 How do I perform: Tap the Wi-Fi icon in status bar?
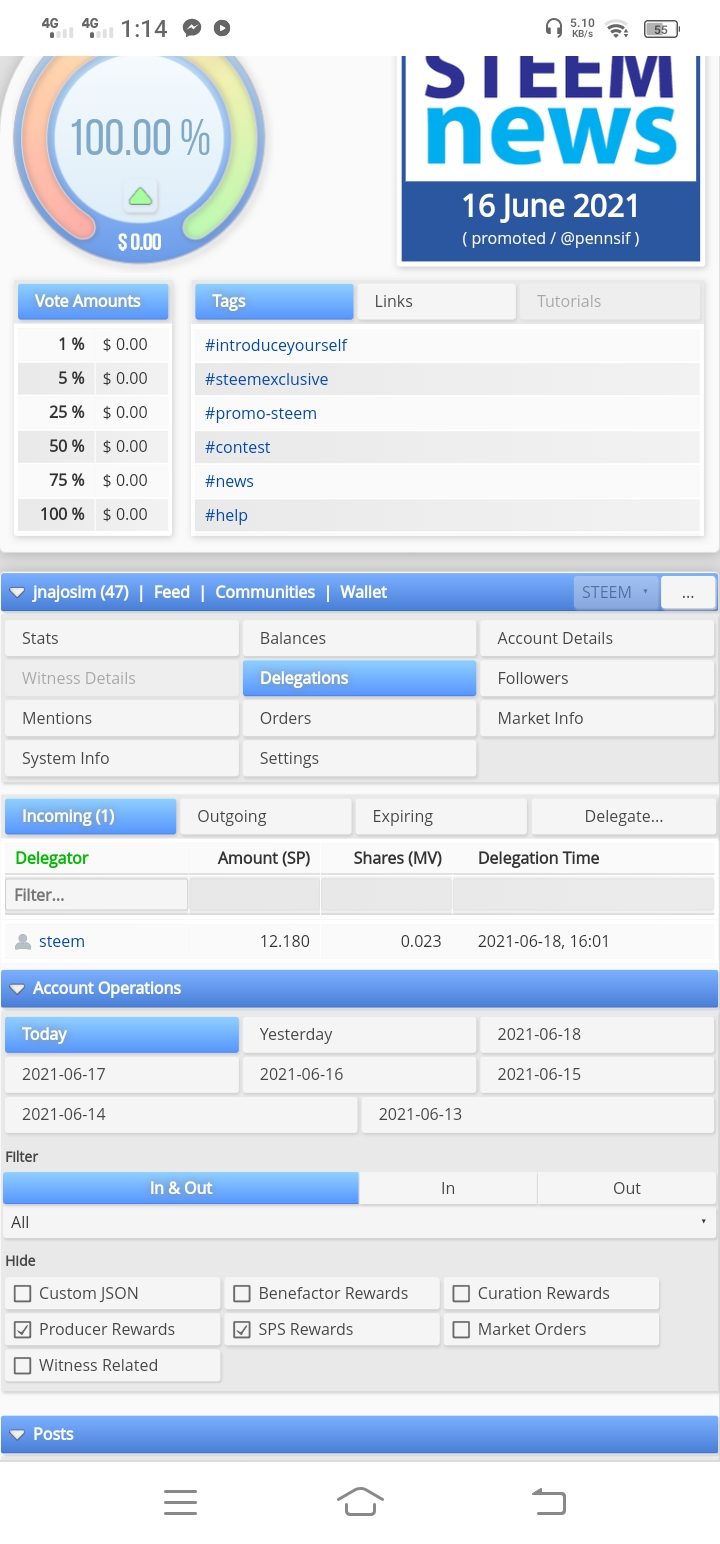617,28
